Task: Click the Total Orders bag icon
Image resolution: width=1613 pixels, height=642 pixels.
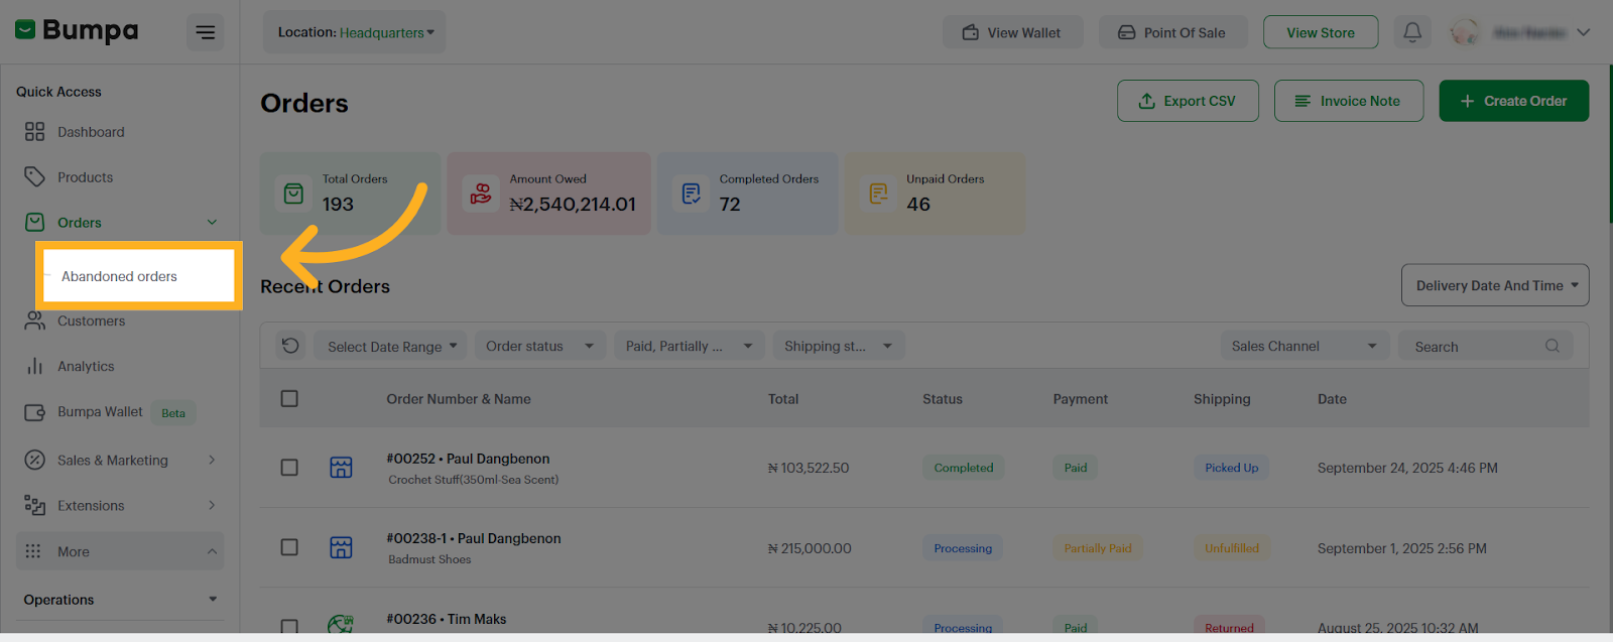Action: pyautogui.click(x=293, y=193)
